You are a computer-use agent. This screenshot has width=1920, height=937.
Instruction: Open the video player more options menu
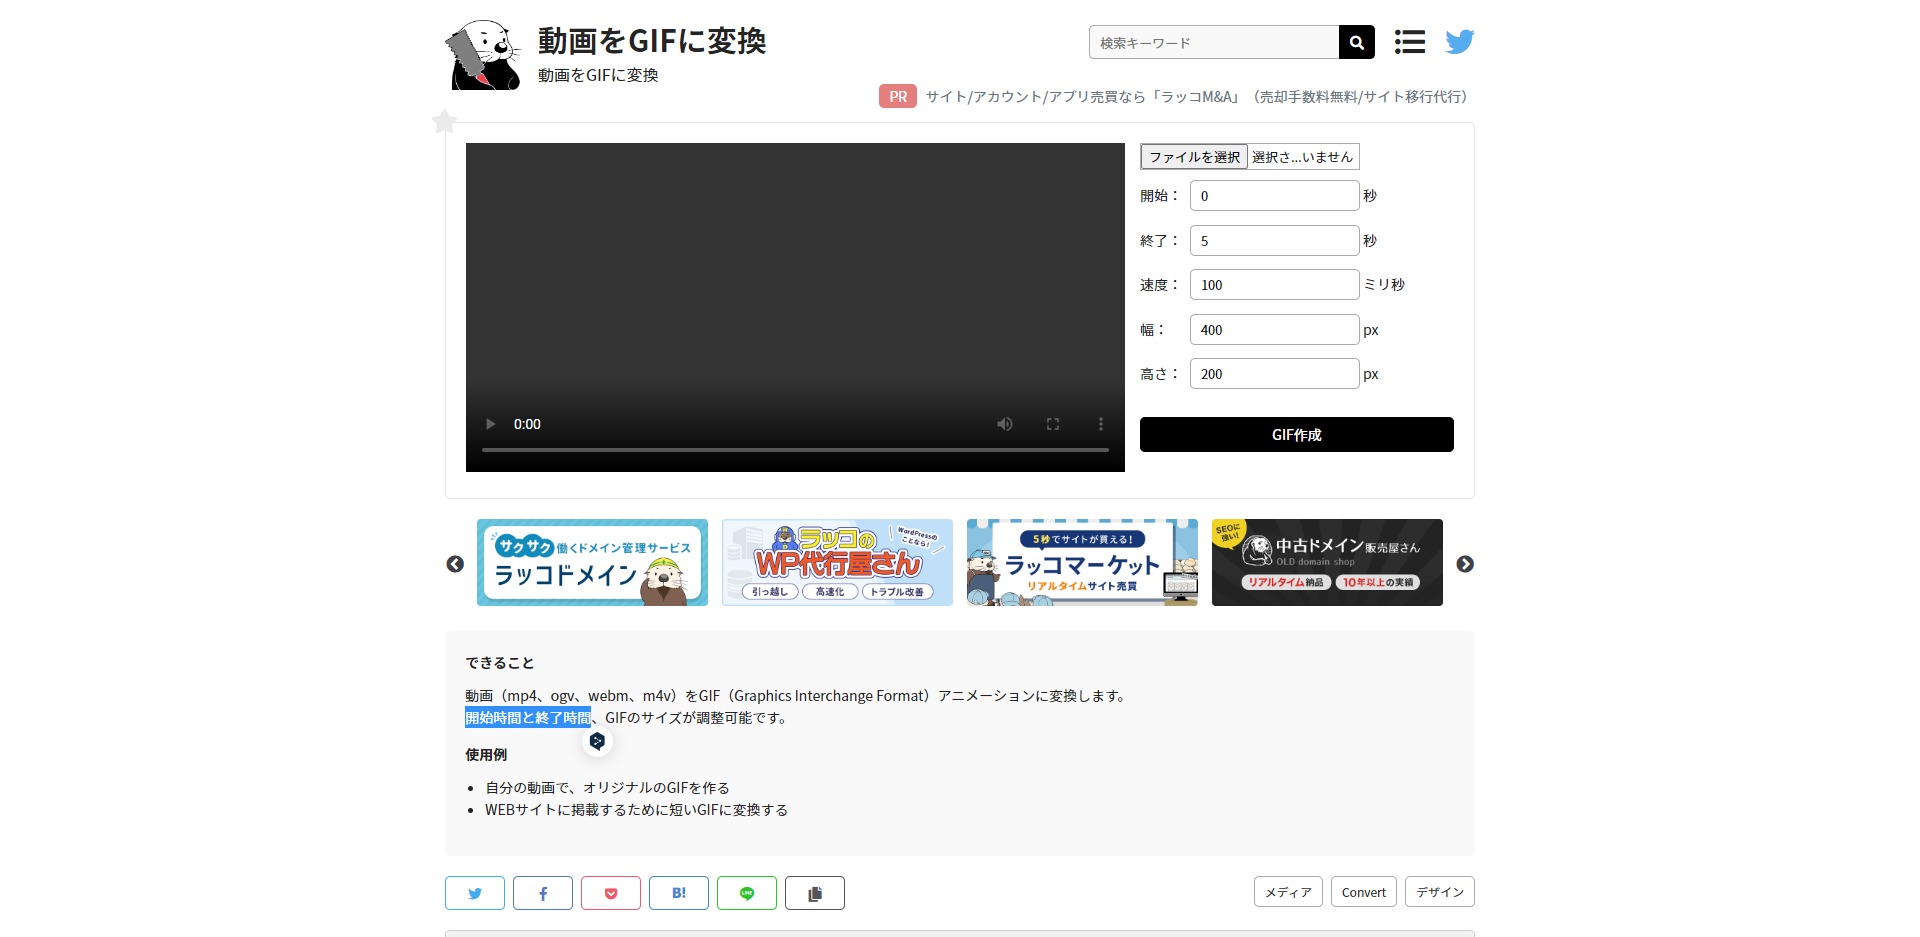tap(1100, 424)
